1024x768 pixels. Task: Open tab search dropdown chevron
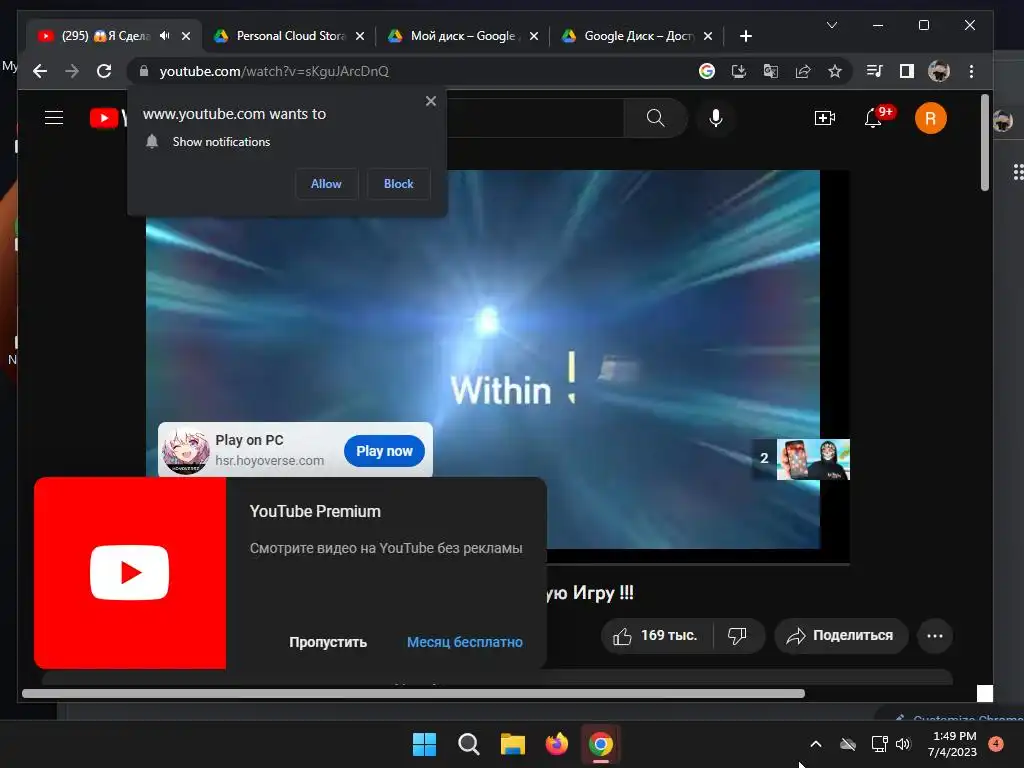(x=832, y=25)
